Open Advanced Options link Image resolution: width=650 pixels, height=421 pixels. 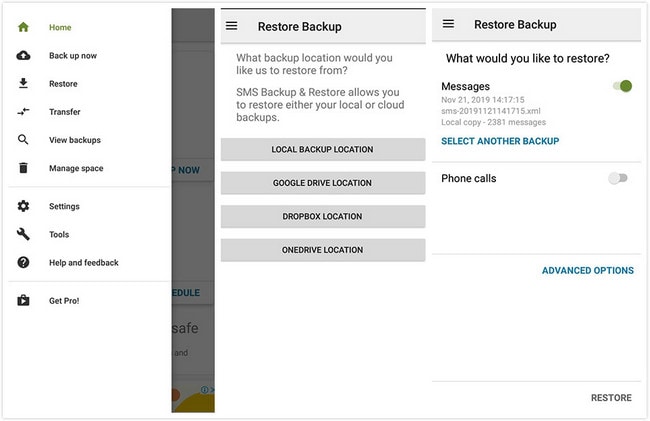coord(588,271)
